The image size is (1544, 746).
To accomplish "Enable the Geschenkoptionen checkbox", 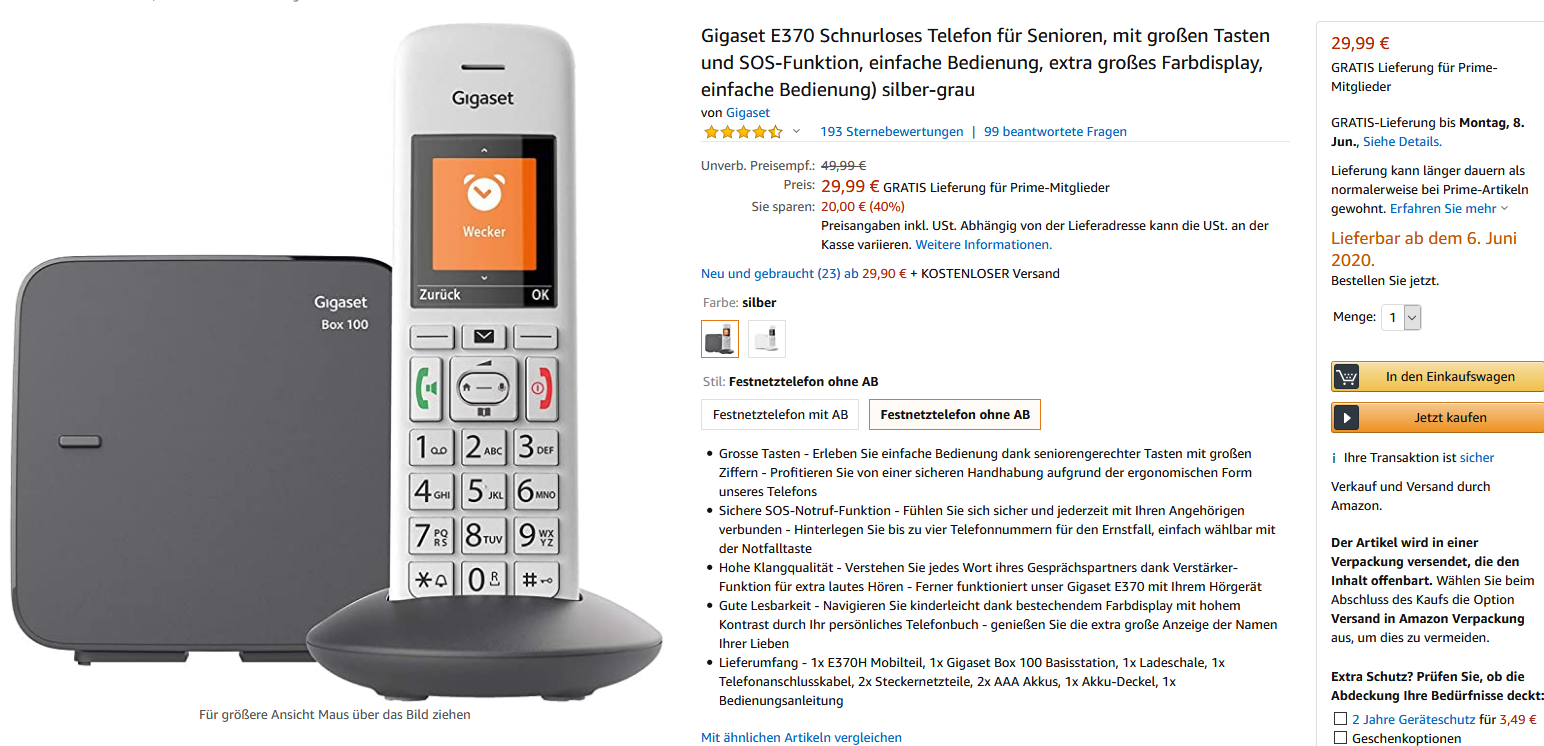I will click(1340, 738).
